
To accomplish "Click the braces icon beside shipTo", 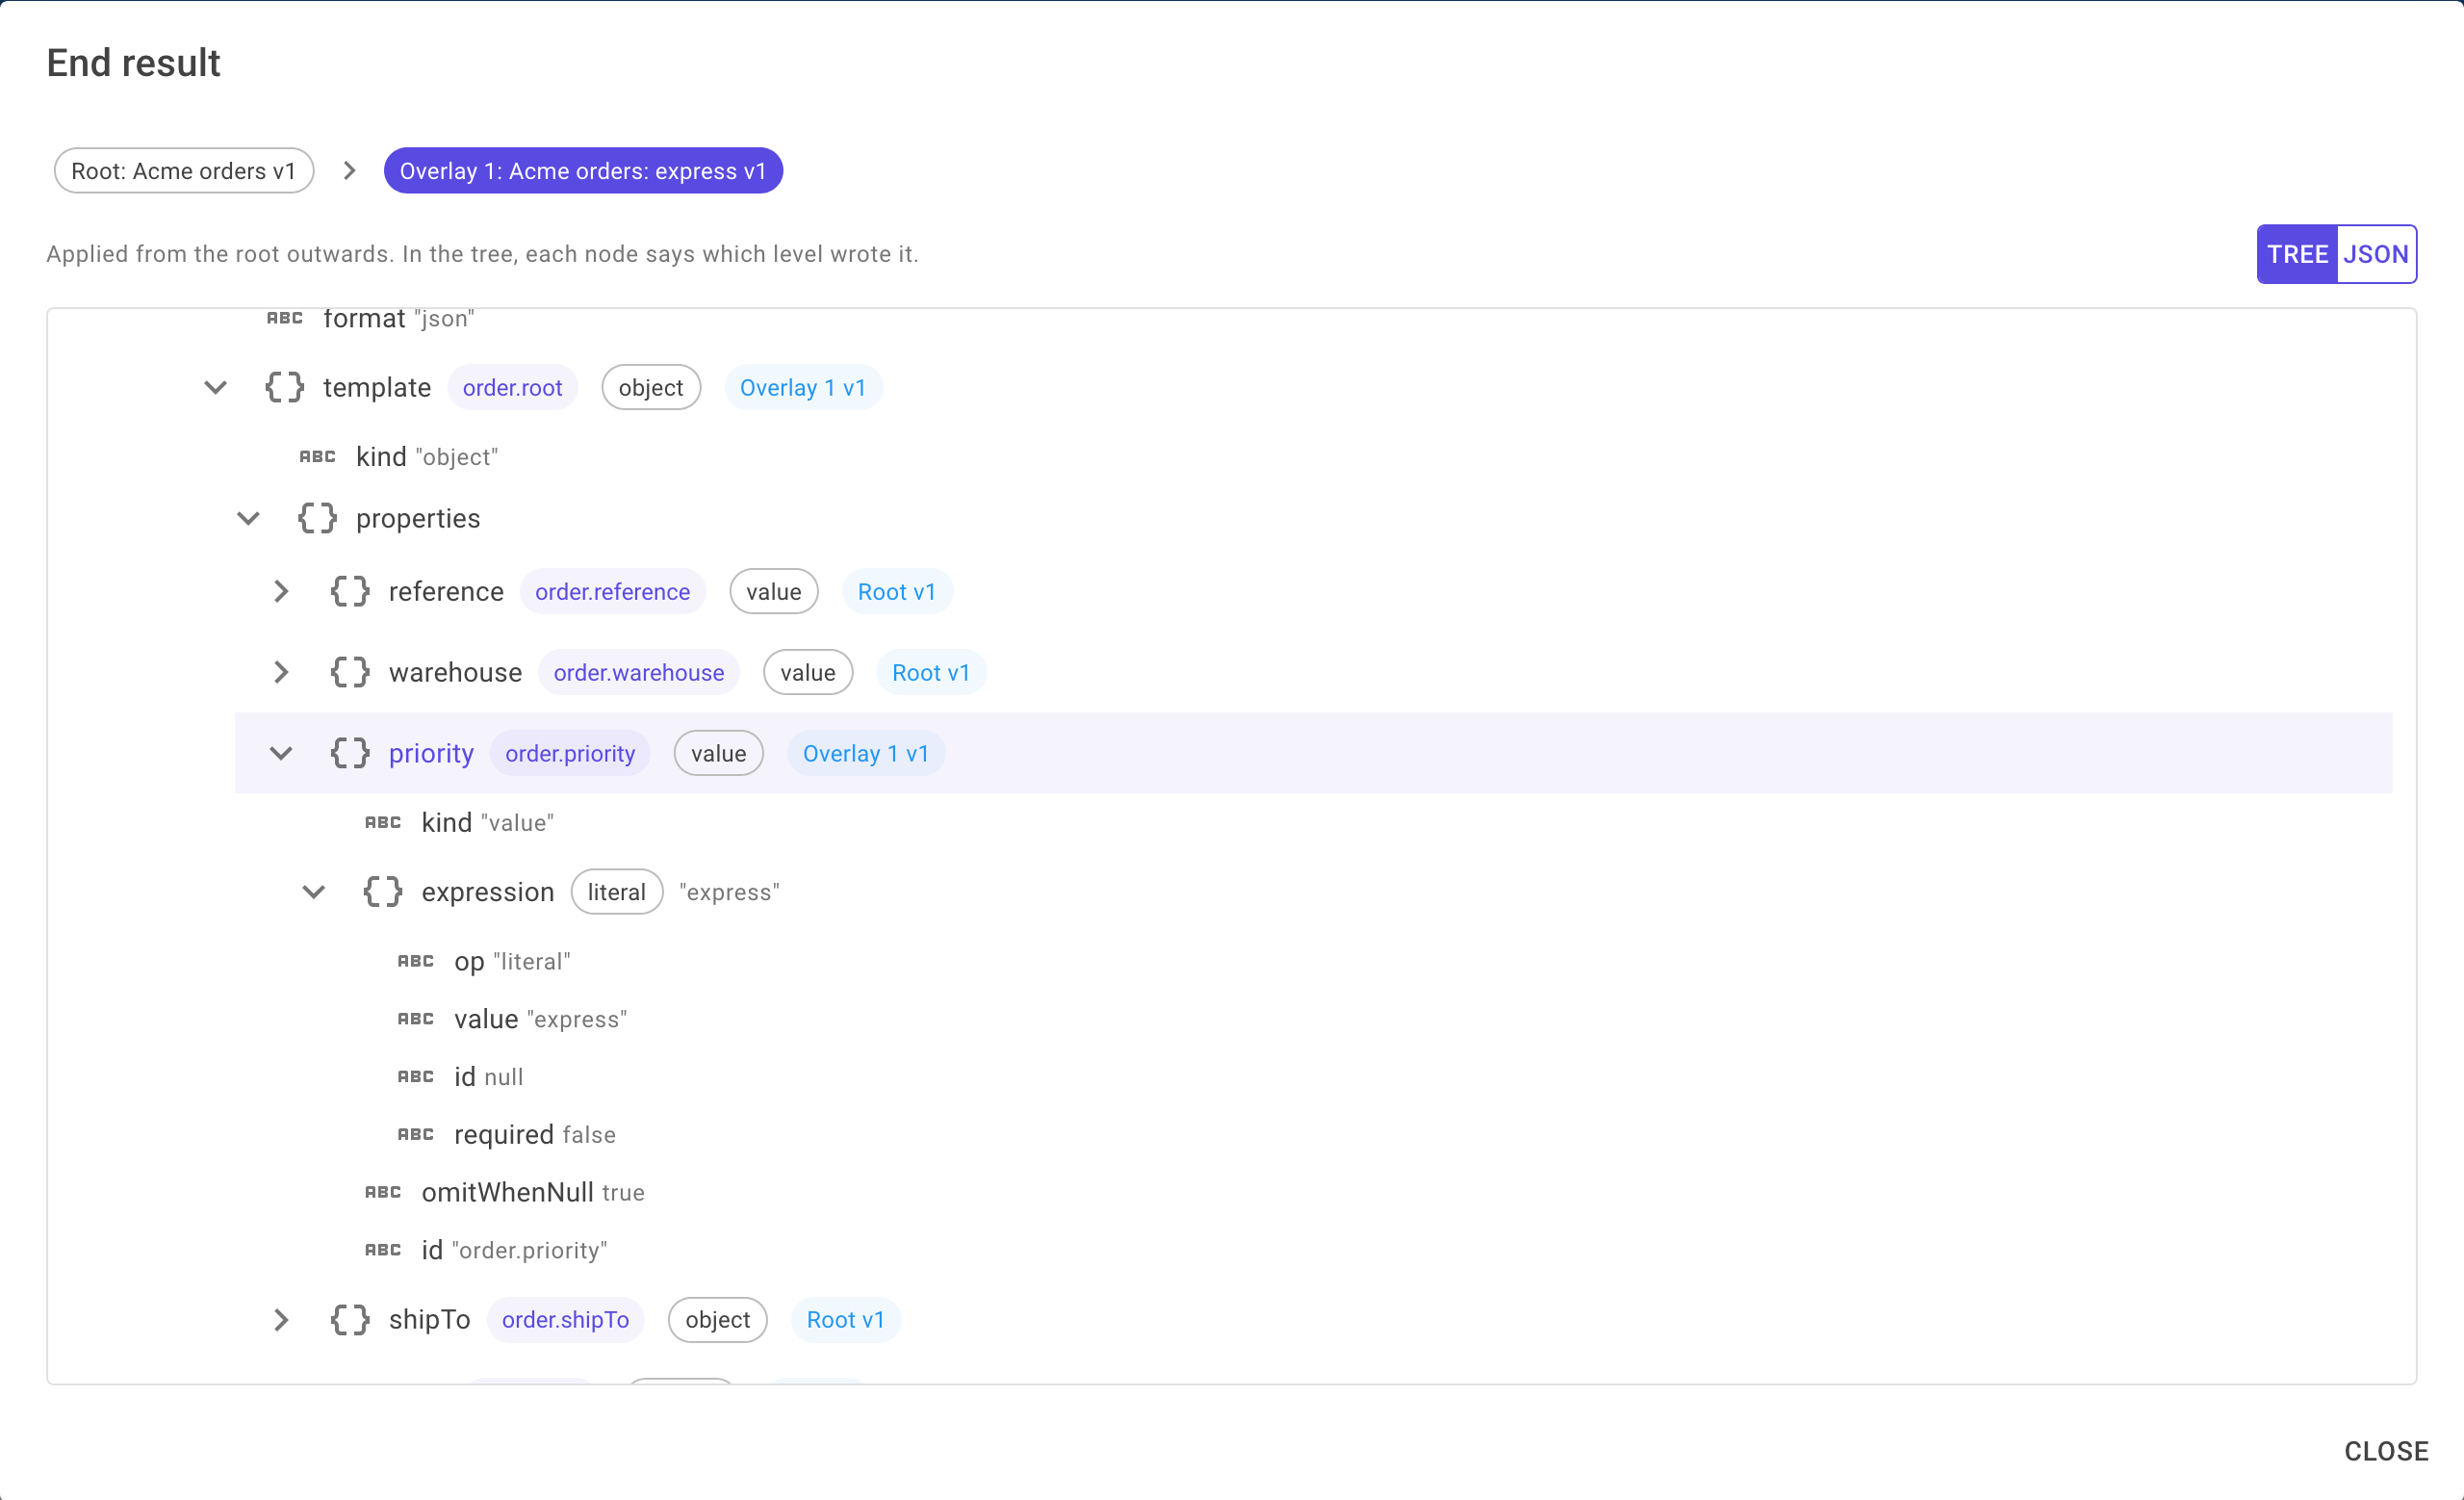I will click(350, 1319).
